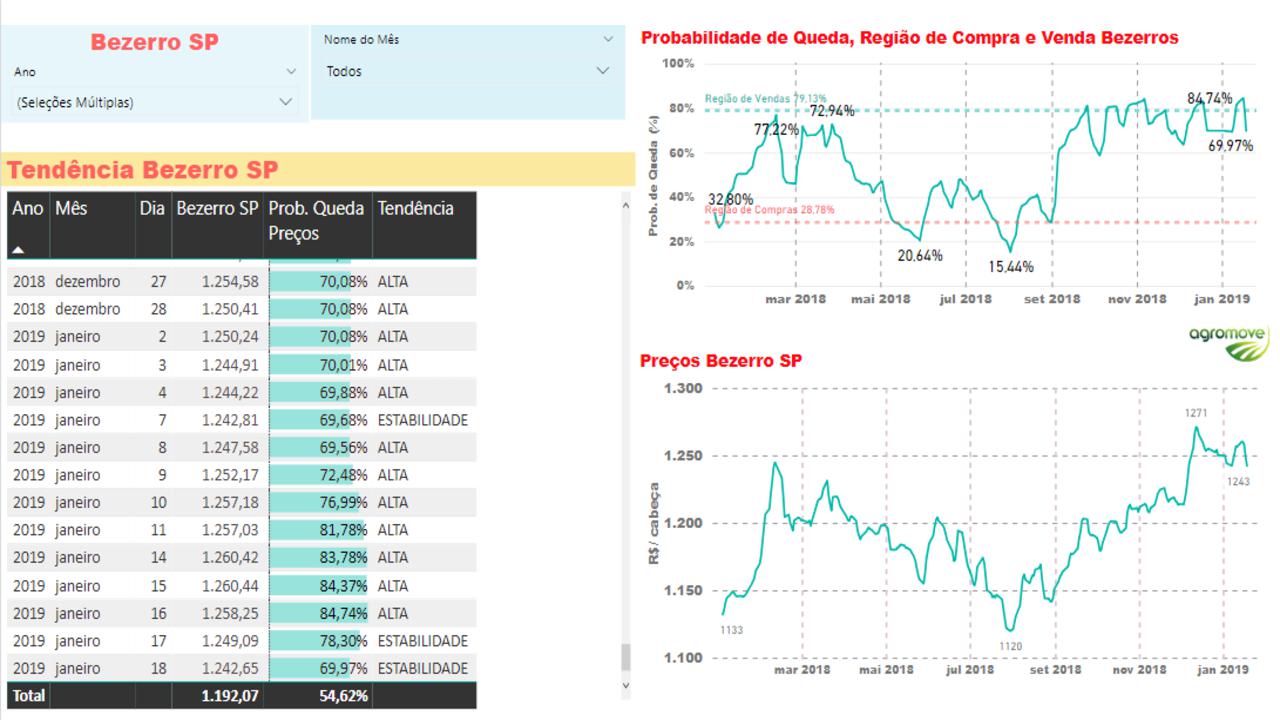Screen dimensions: 1280x720
Task: Select price cell 1.254,58
Action: pyautogui.click(x=229, y=282)
